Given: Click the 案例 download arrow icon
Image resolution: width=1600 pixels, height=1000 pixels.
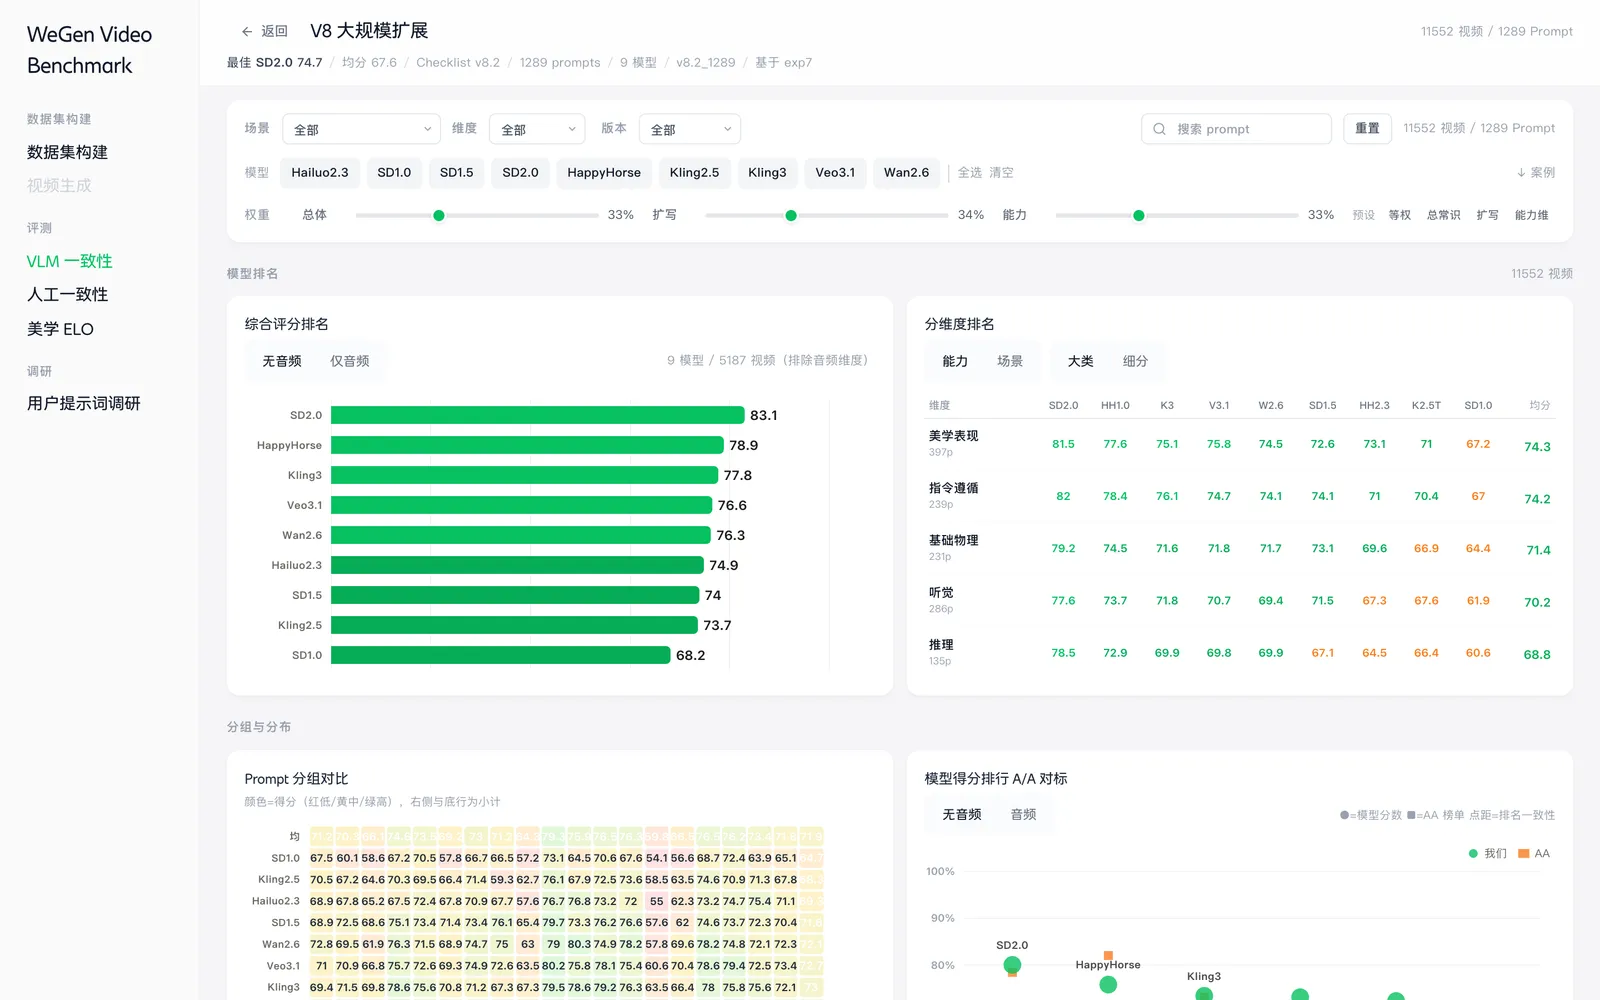Looking at the screenshot, I should coord(1521,173).
